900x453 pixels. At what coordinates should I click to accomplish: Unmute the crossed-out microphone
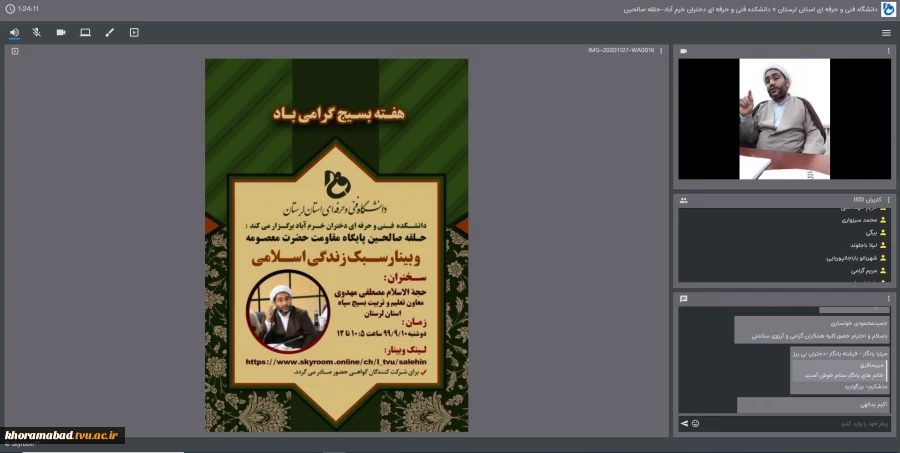37,33
